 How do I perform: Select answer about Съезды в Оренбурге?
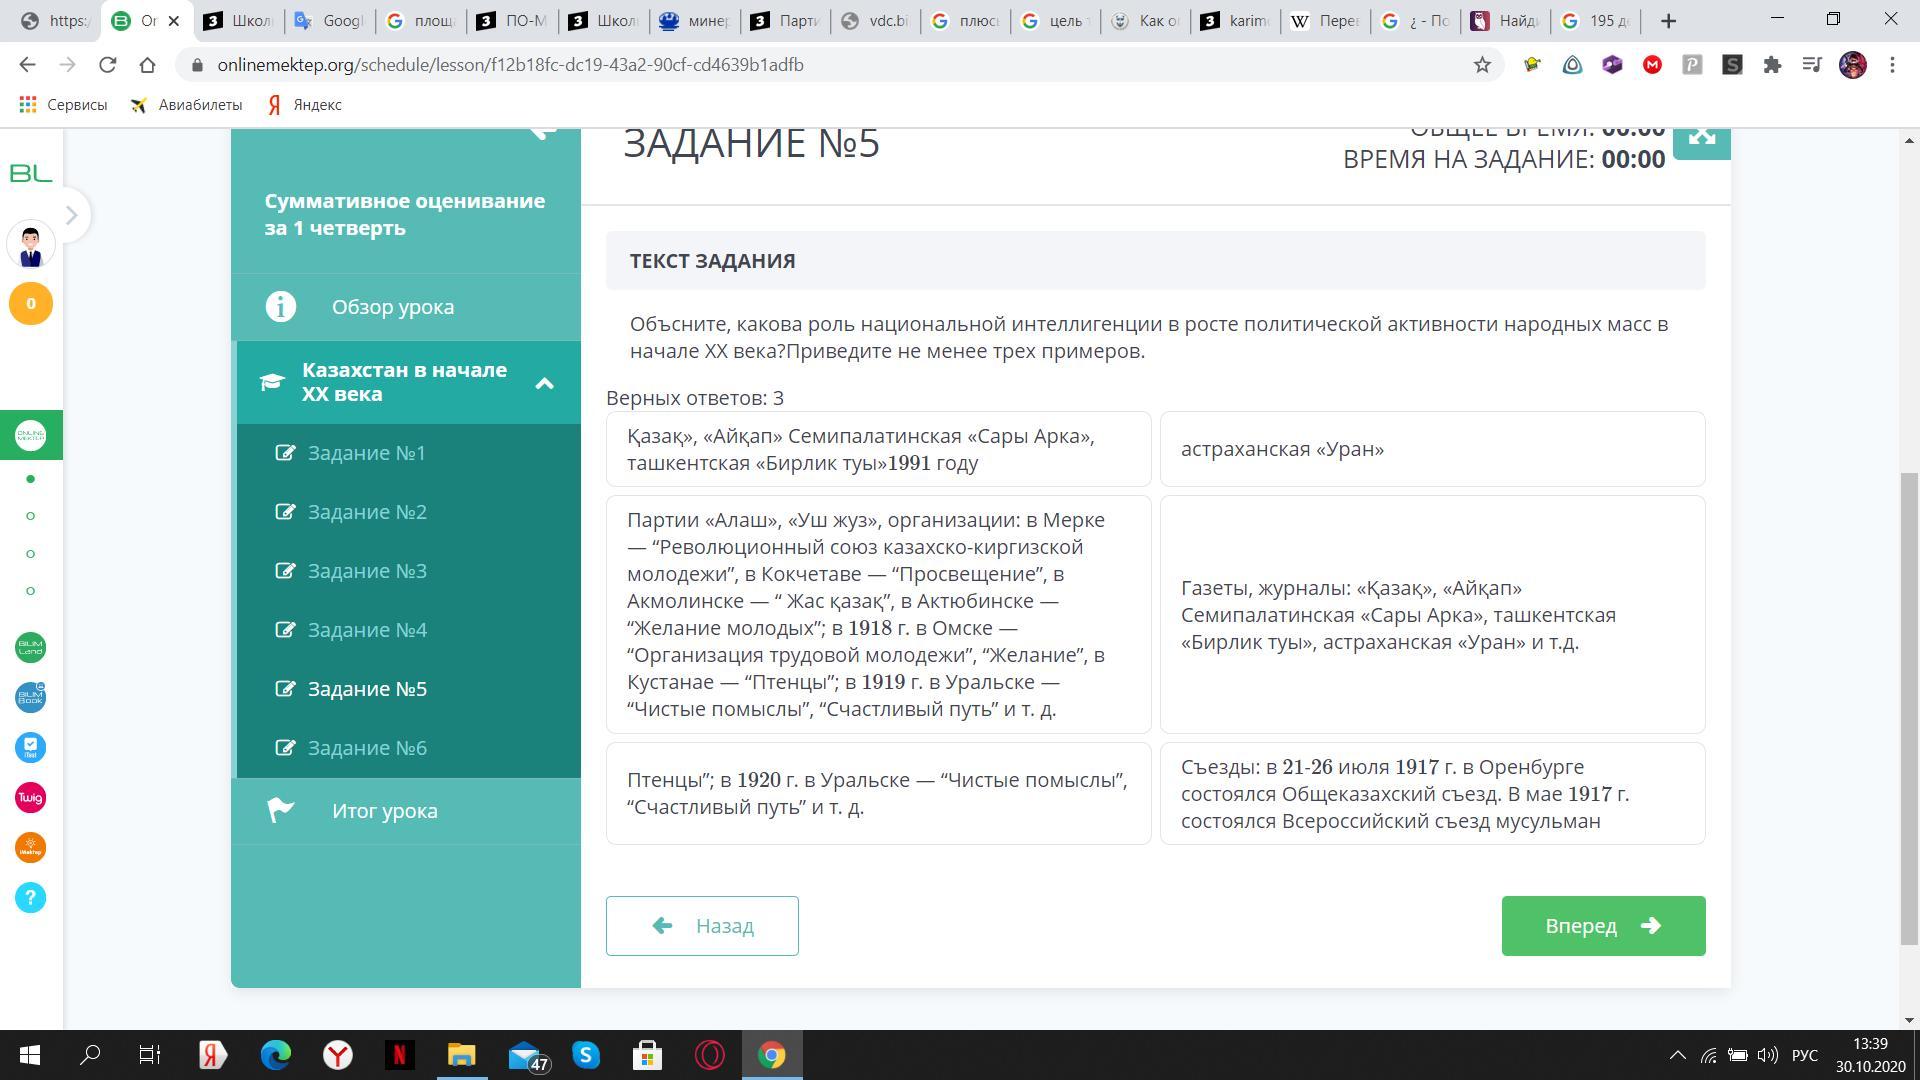1432,794
